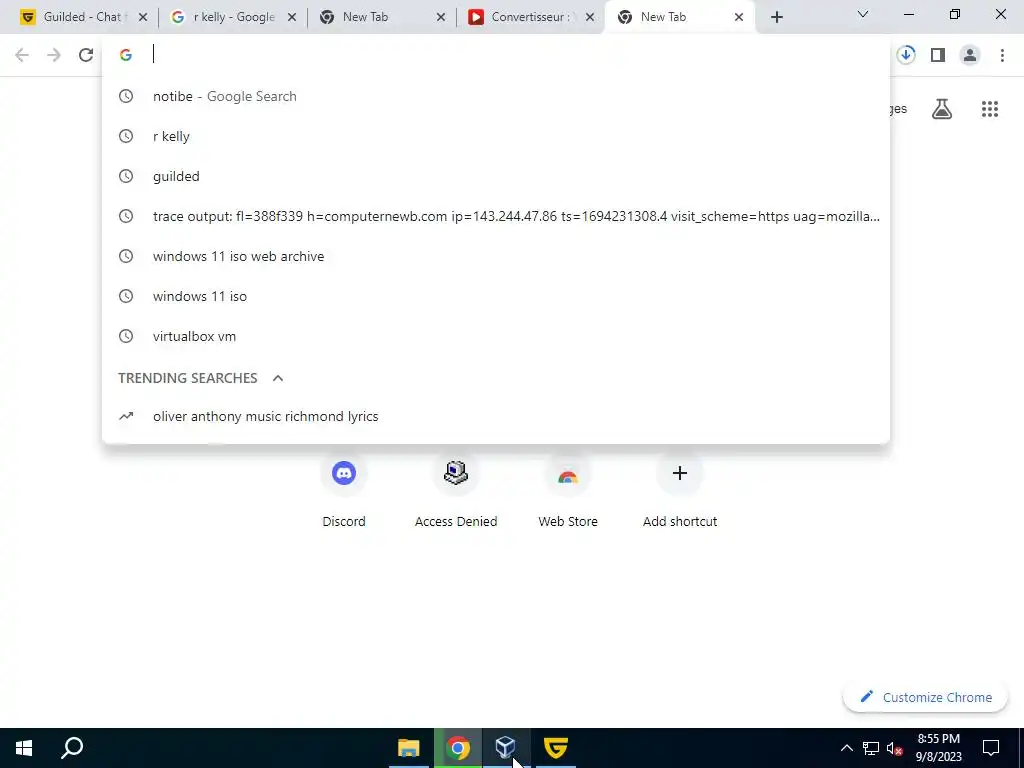The width and height of the screenshot is (1024, 768).
Task: Show hidden system tray icons
Action: [x=846, y=748]
